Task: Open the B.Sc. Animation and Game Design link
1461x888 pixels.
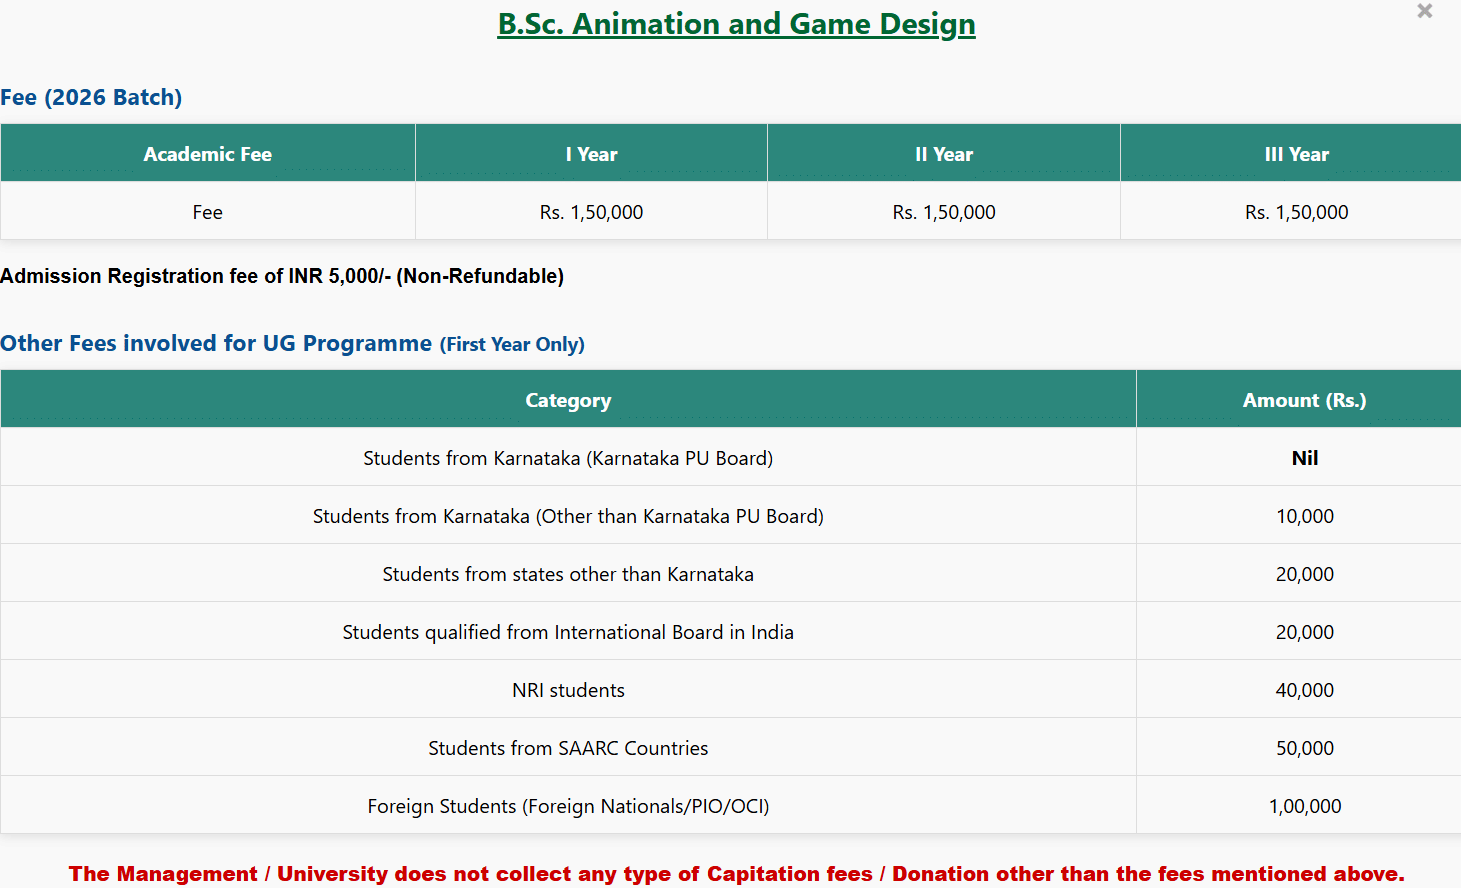Action: click(736, 24)
